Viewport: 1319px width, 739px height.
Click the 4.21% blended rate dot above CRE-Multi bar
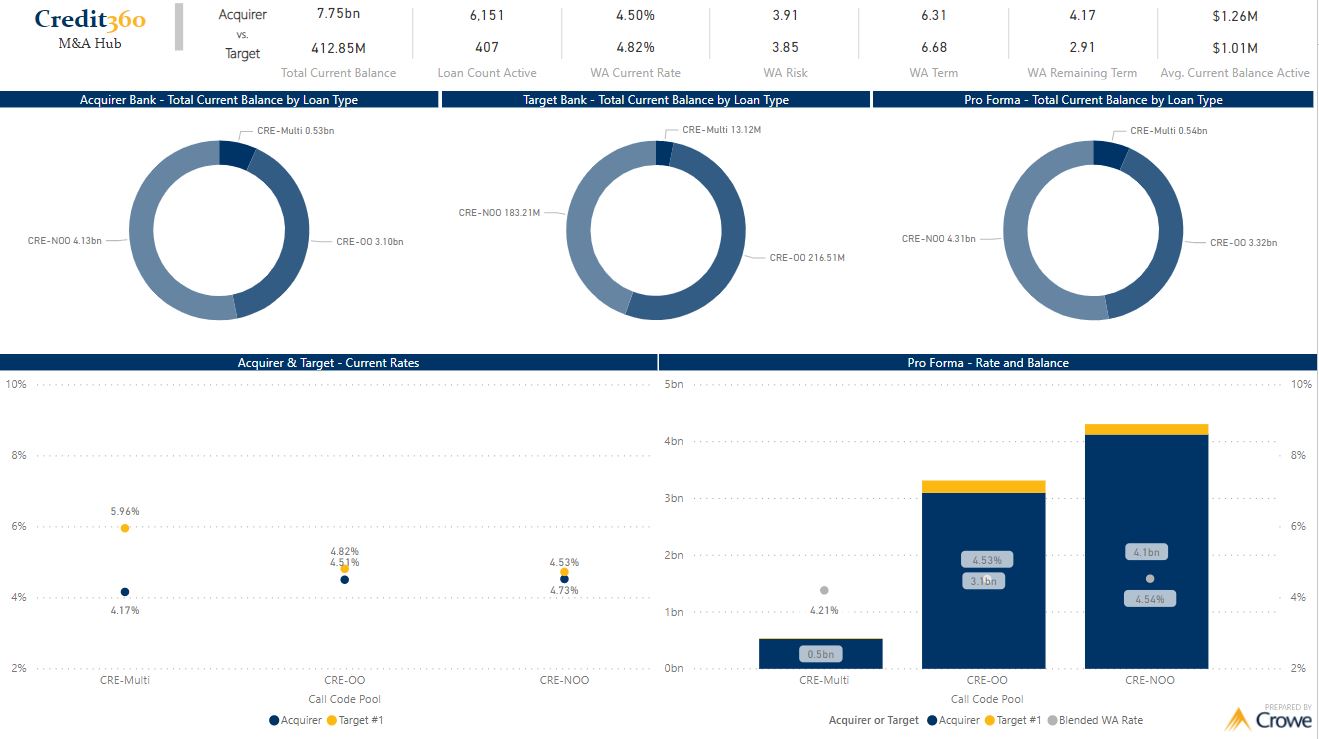click(x=824, y=590)
